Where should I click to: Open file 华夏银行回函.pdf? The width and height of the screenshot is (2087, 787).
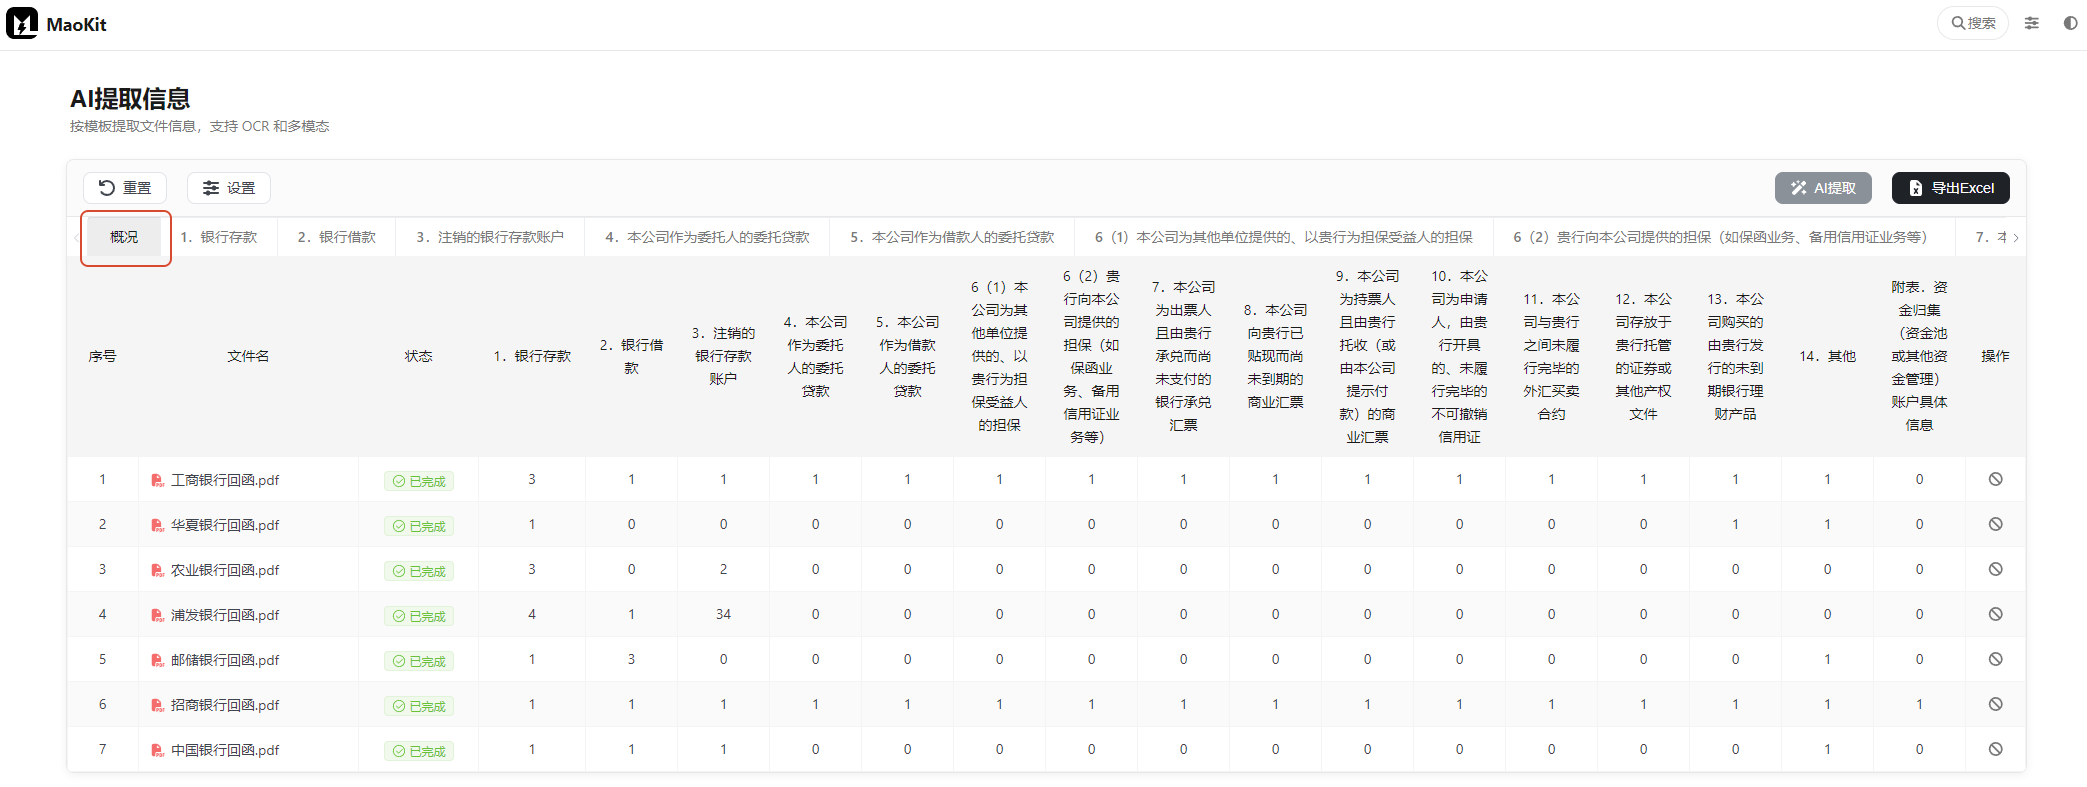225,526
